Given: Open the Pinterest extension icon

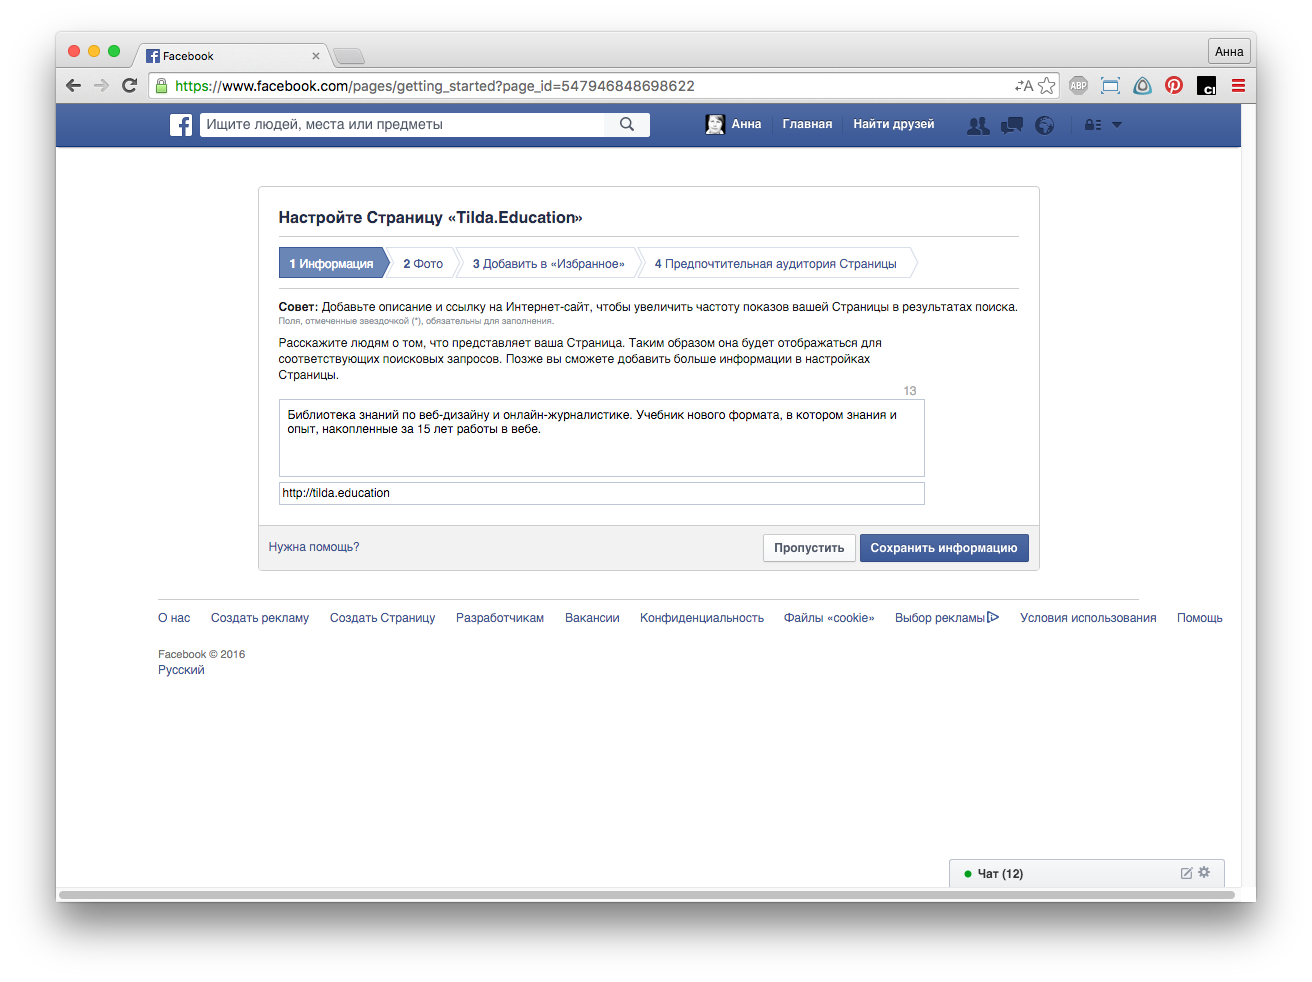Looking at the screenshot, I should (1174, 86).
